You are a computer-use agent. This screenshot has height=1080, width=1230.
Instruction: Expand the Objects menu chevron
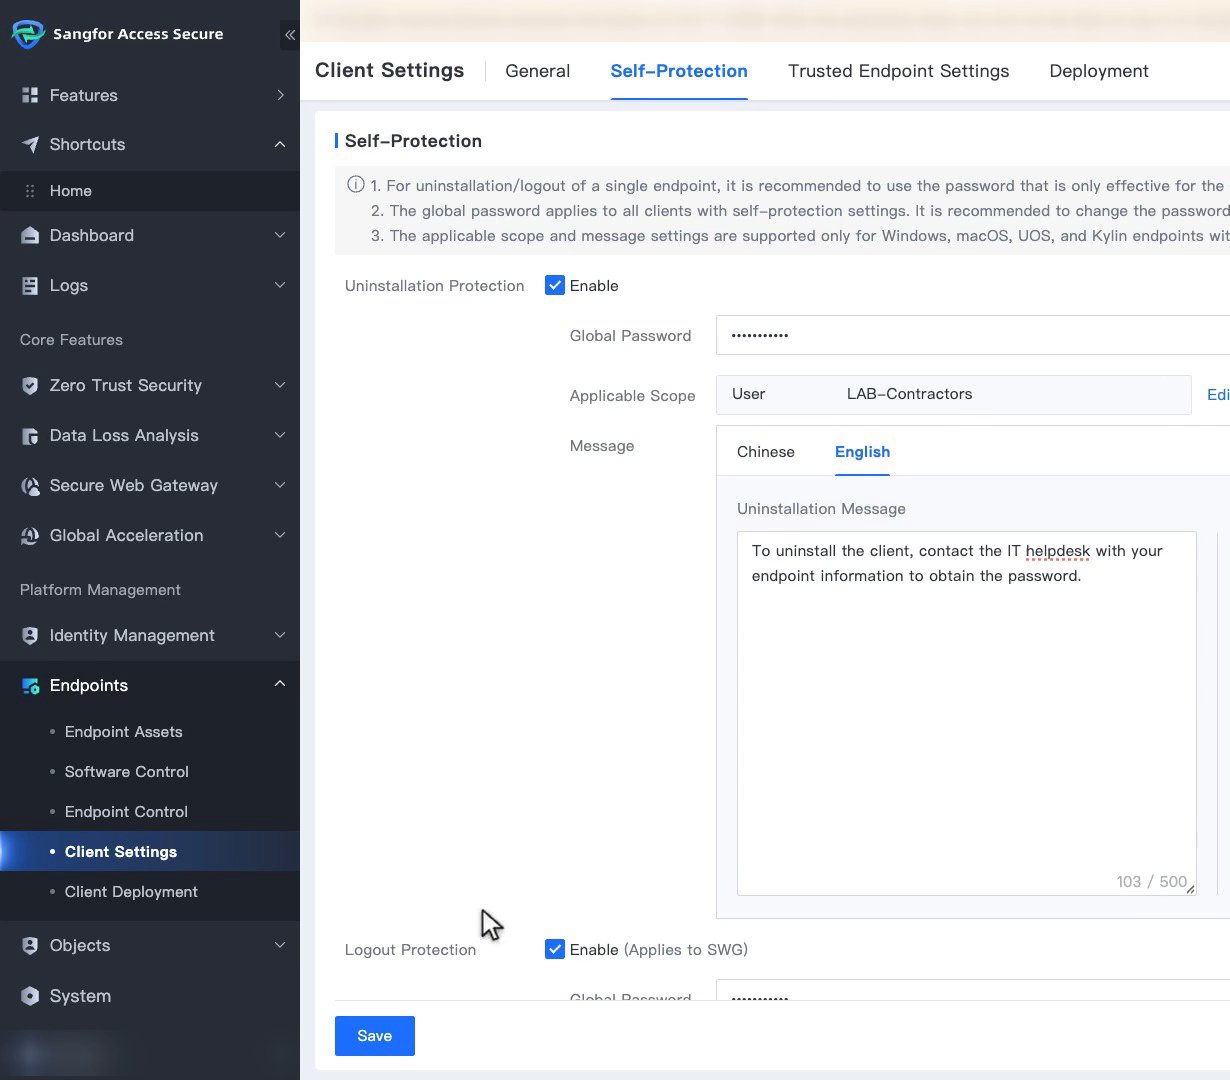(x=280, y=945)
